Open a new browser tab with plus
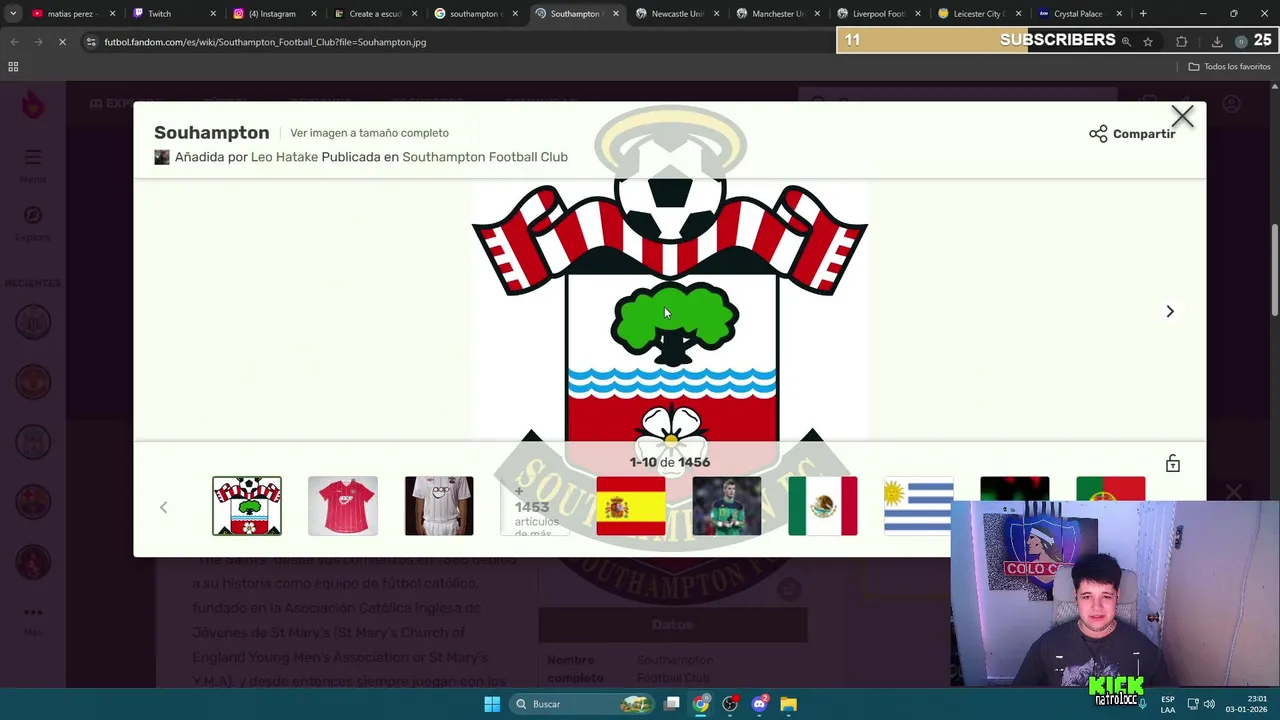Image resolution: width=1280 pixels, height=720 pixels. coord(1143,14)
